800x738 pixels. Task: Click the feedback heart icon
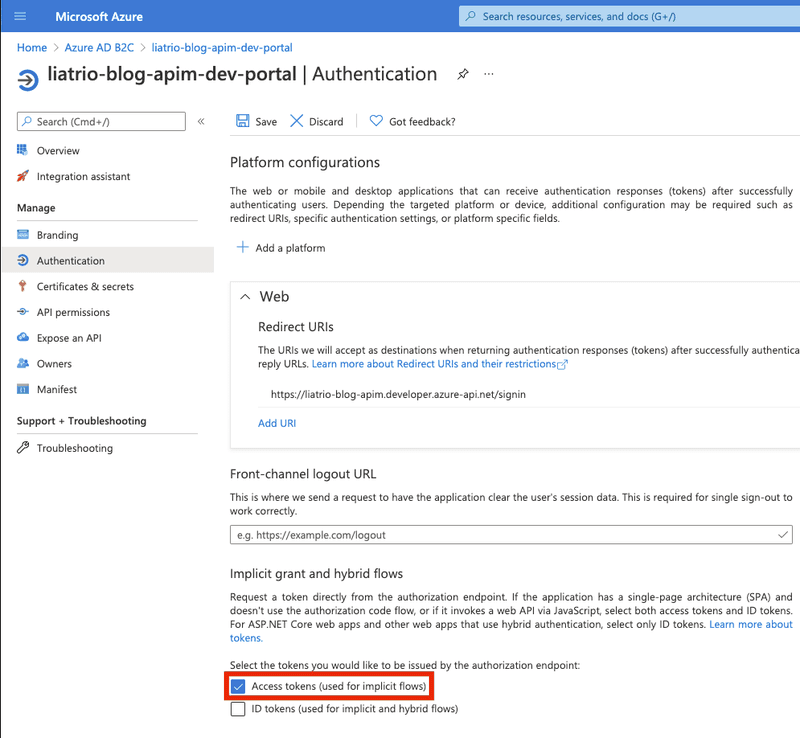(x=376, y=121)
